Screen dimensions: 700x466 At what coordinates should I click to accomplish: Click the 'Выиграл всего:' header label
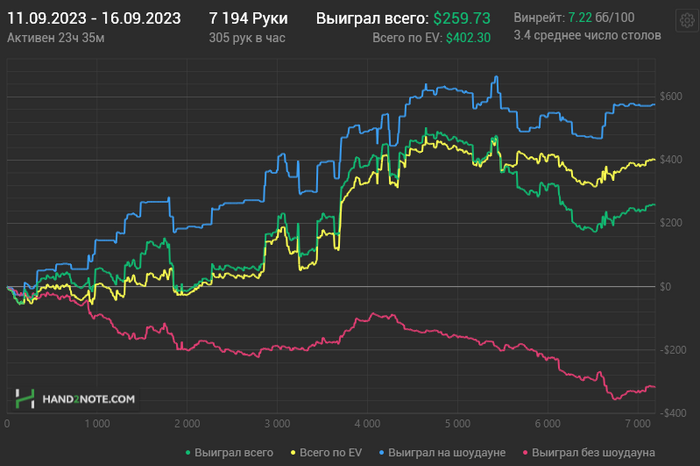(x=372, y=18)
